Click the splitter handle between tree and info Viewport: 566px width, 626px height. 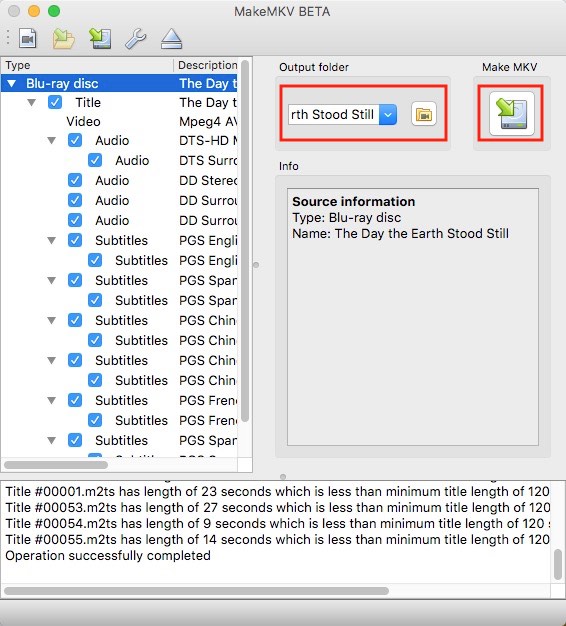(256, 265)
